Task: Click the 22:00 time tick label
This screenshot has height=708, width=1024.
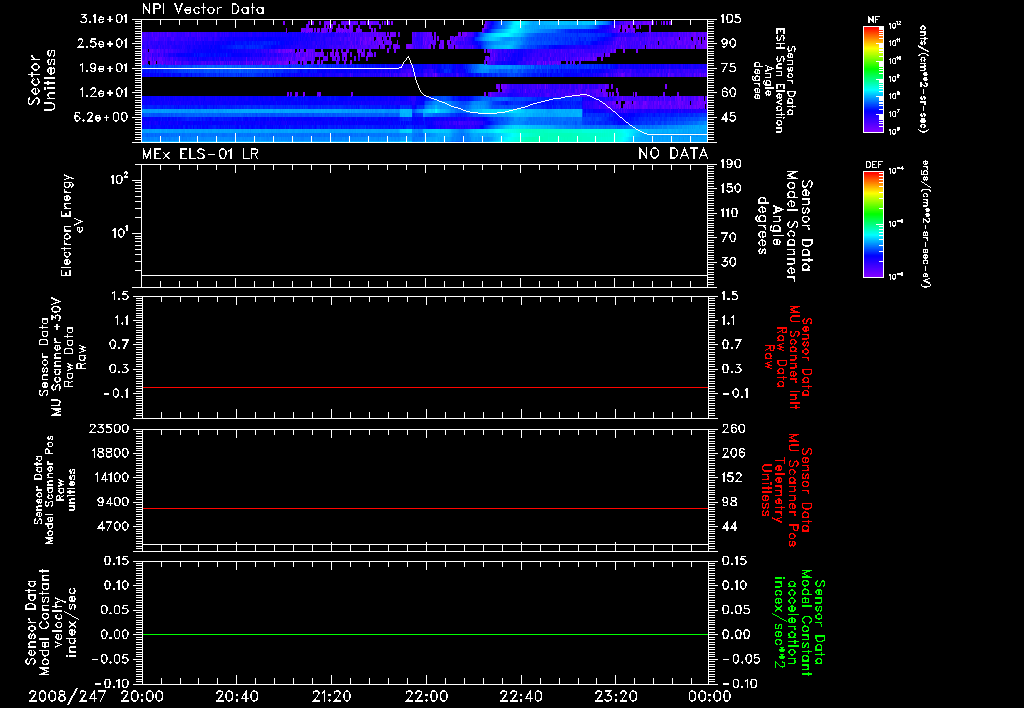Action: [x=426, y=697]
